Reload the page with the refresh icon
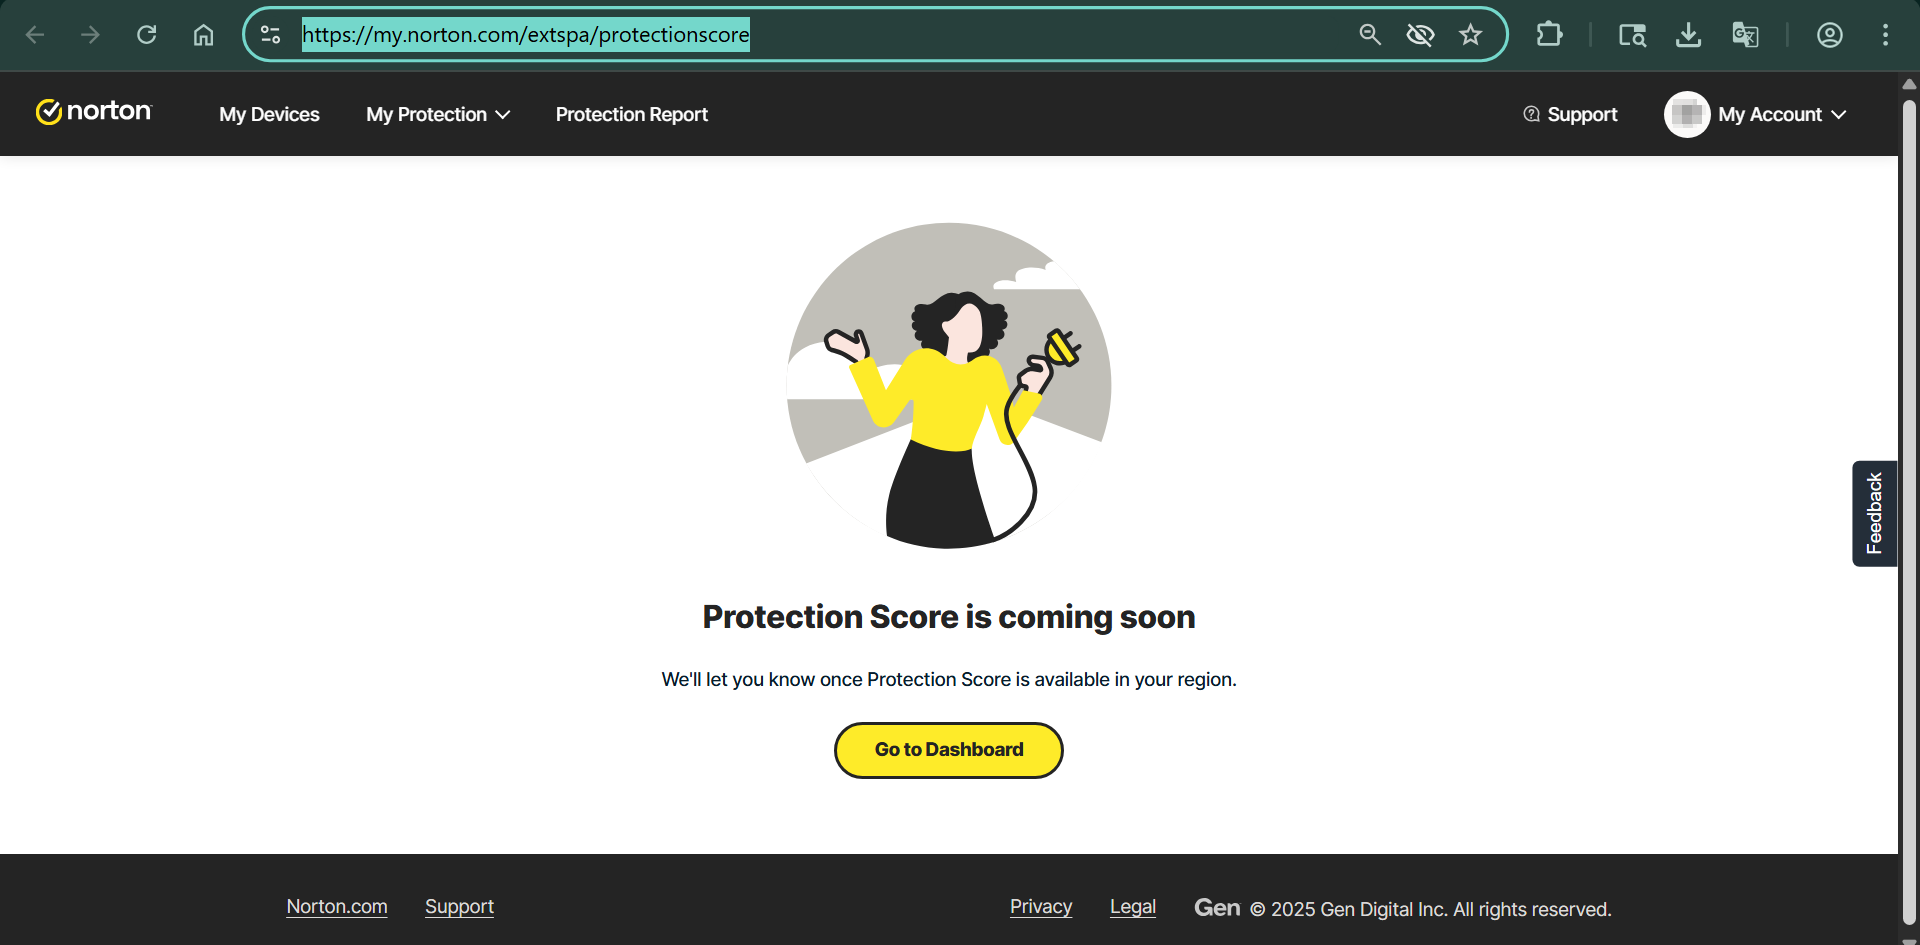This screenshot has width=1920, height=945. pyautogui.click(x=147, y=35)
